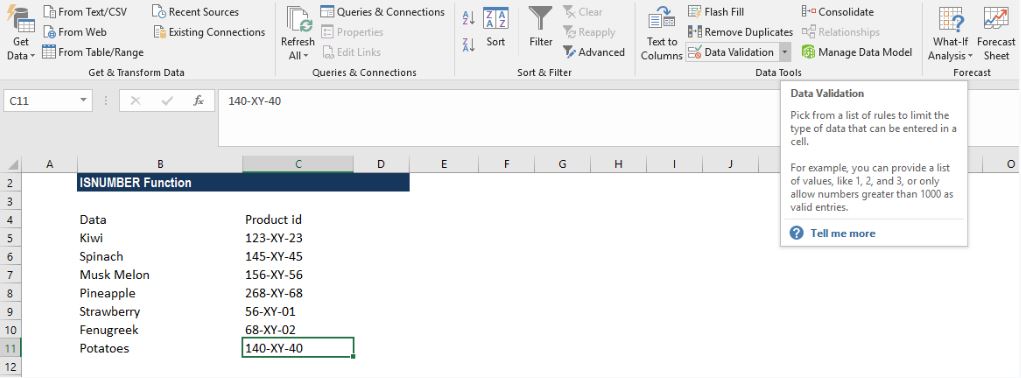Select the Fenugreek cell
This screenshot has width=1021, height=378.
(x=160, y=330)
